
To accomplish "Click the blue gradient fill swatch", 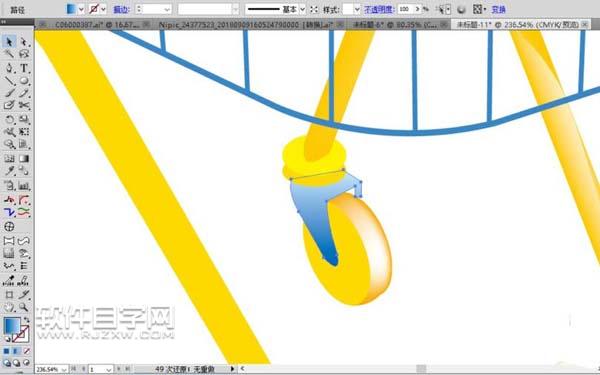I will pyautogui.click(x=12, y=326).
